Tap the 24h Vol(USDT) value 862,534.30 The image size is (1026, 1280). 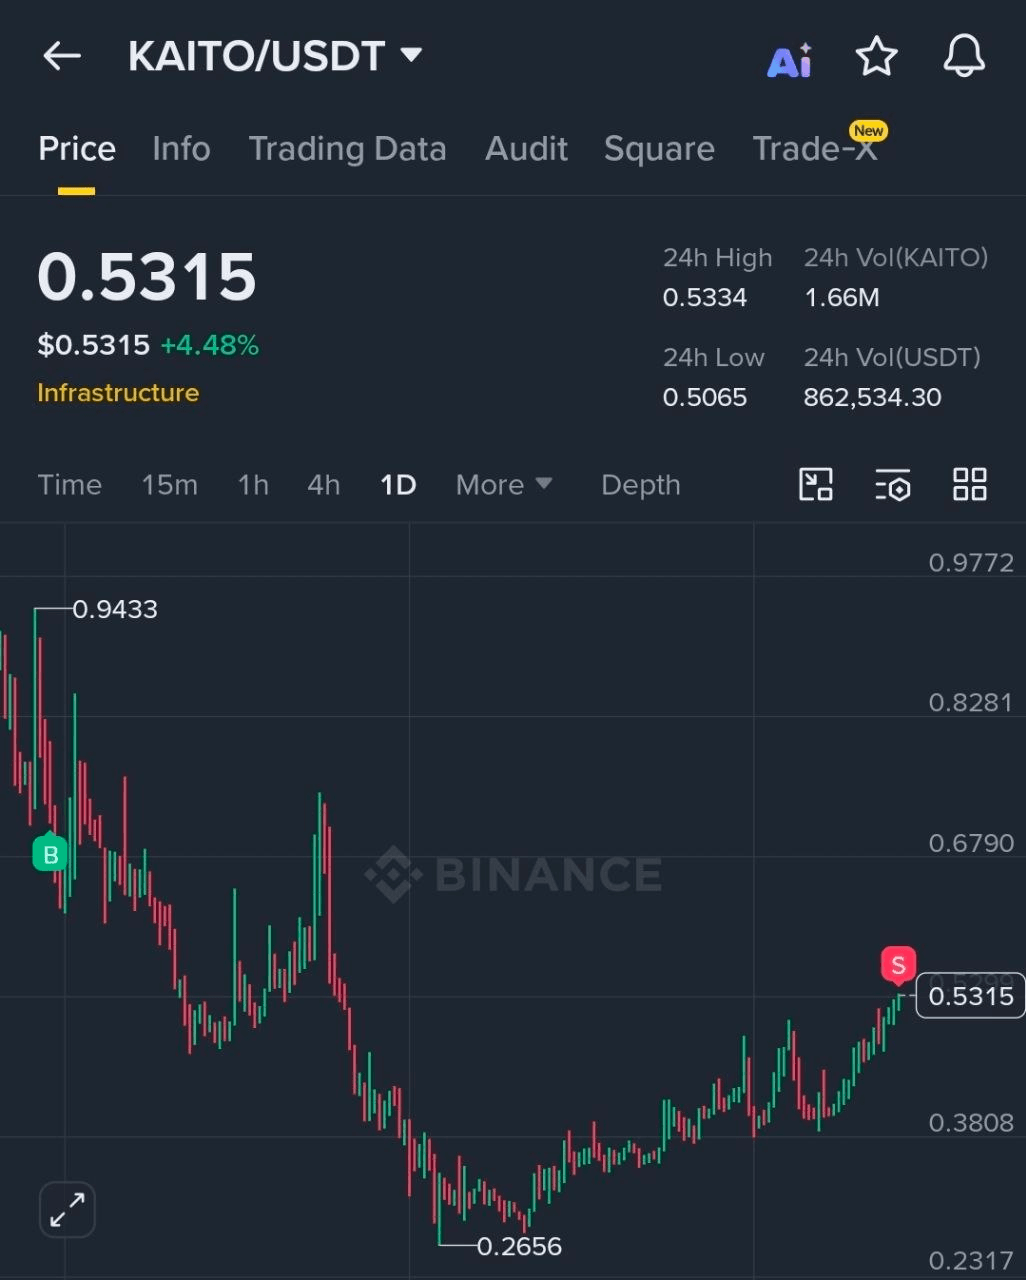point(873,397)
